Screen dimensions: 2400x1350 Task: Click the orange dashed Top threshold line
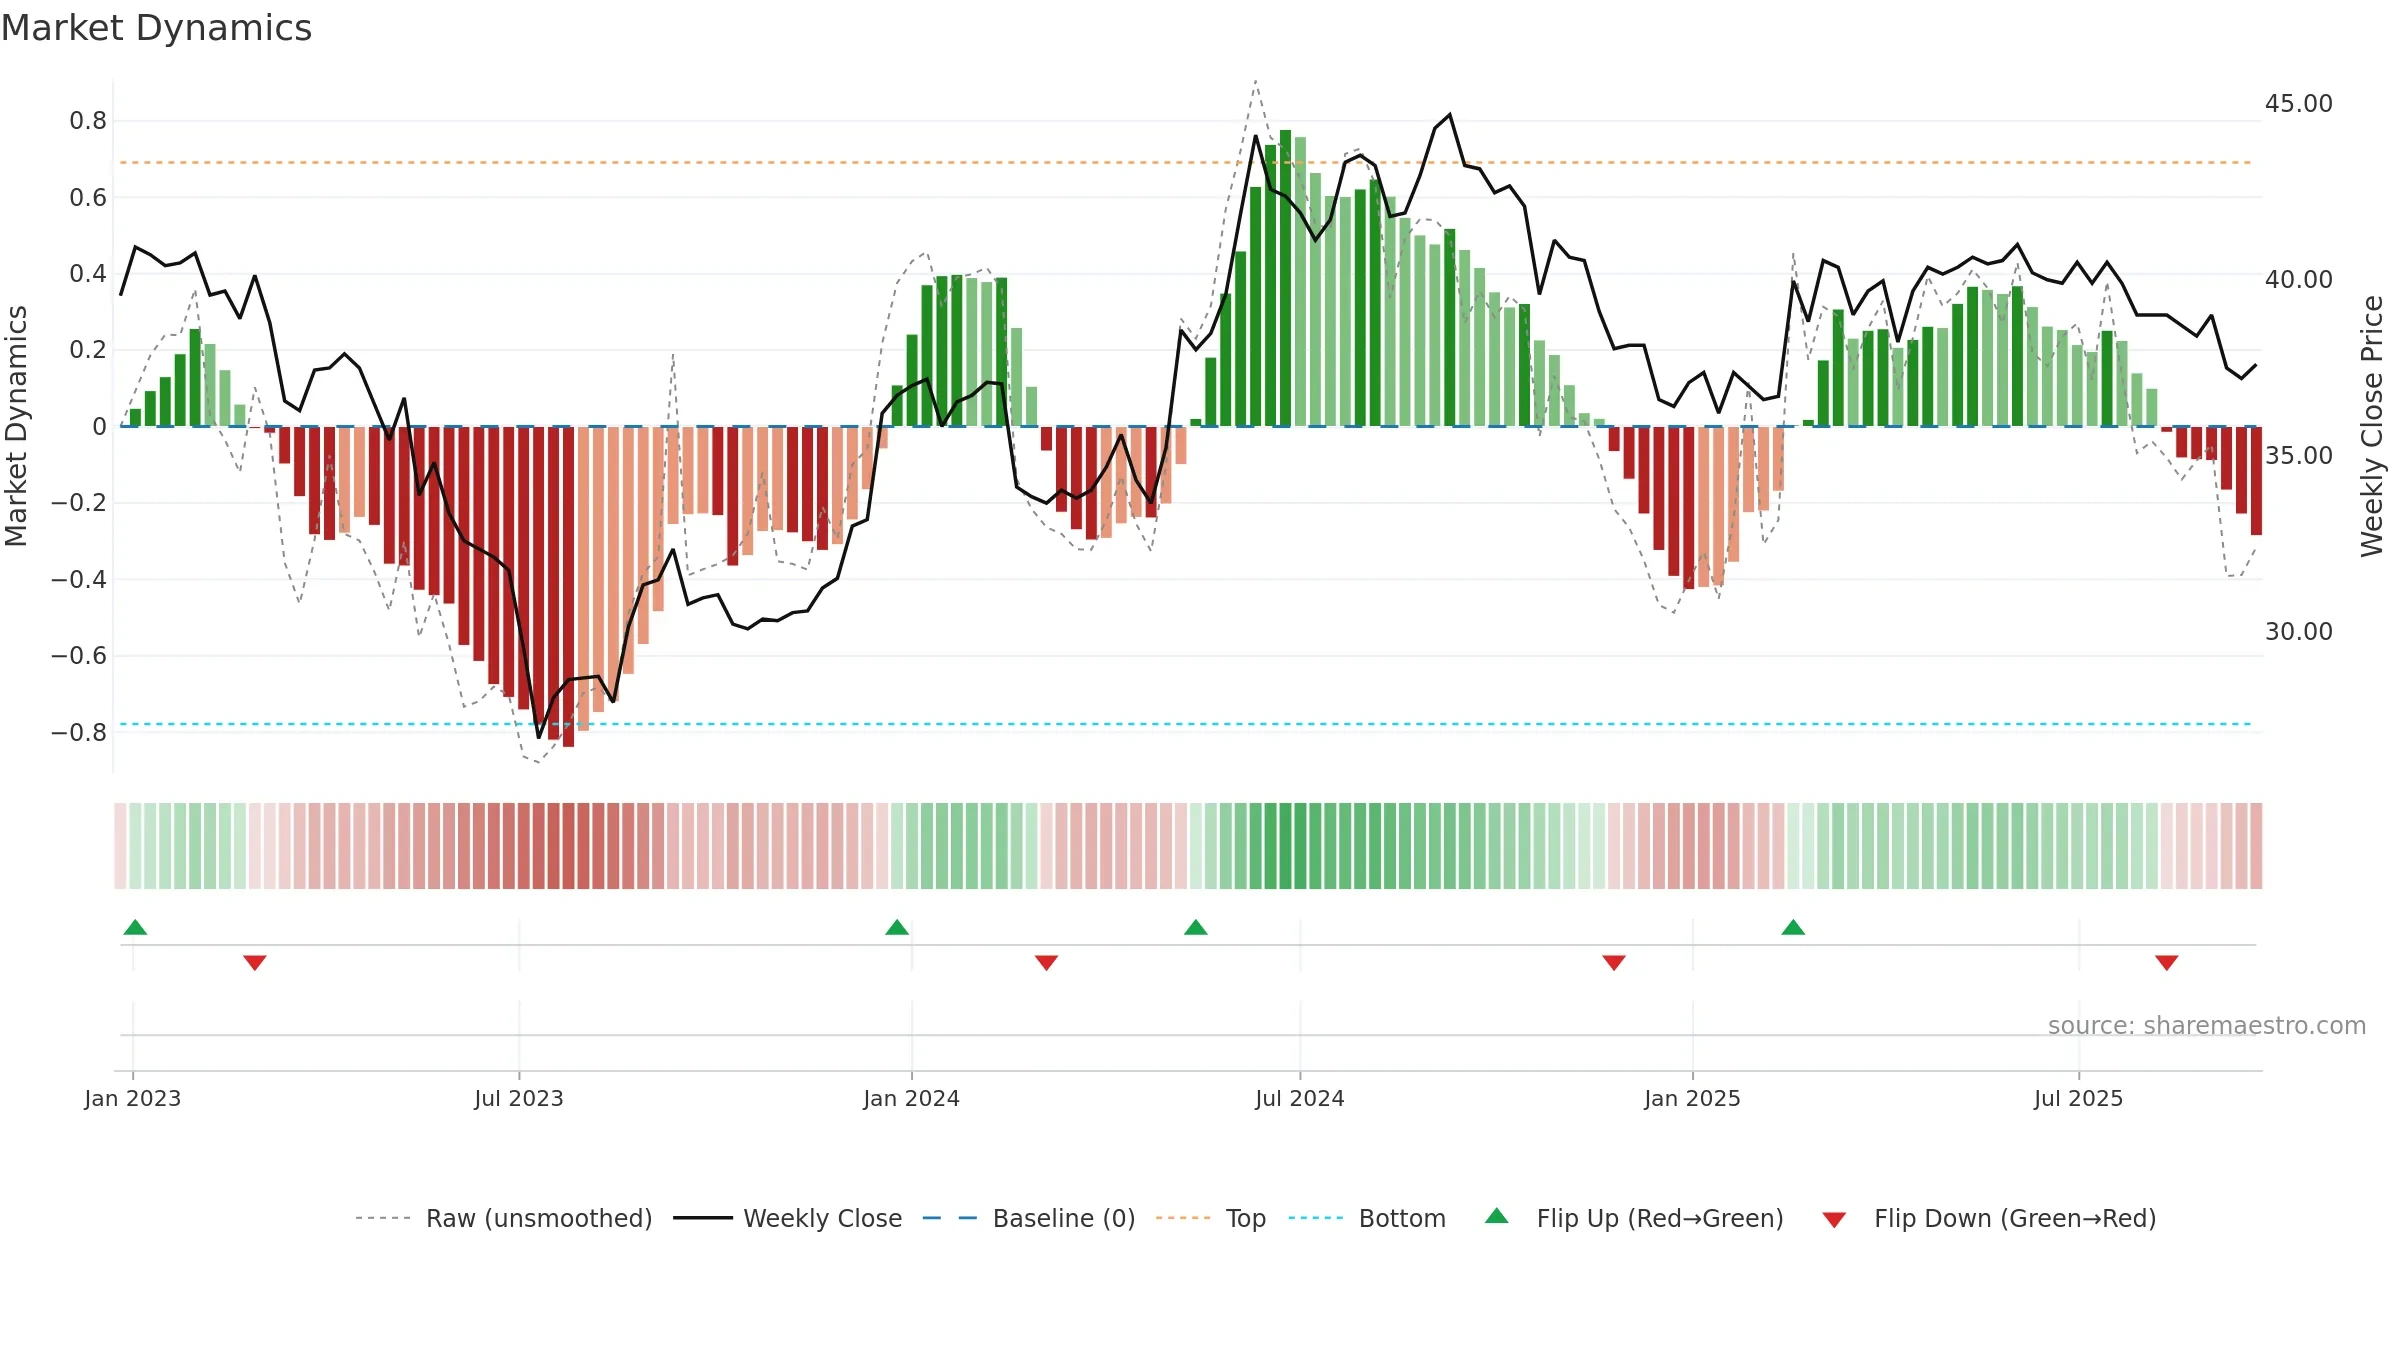(x=1186, y=162)
